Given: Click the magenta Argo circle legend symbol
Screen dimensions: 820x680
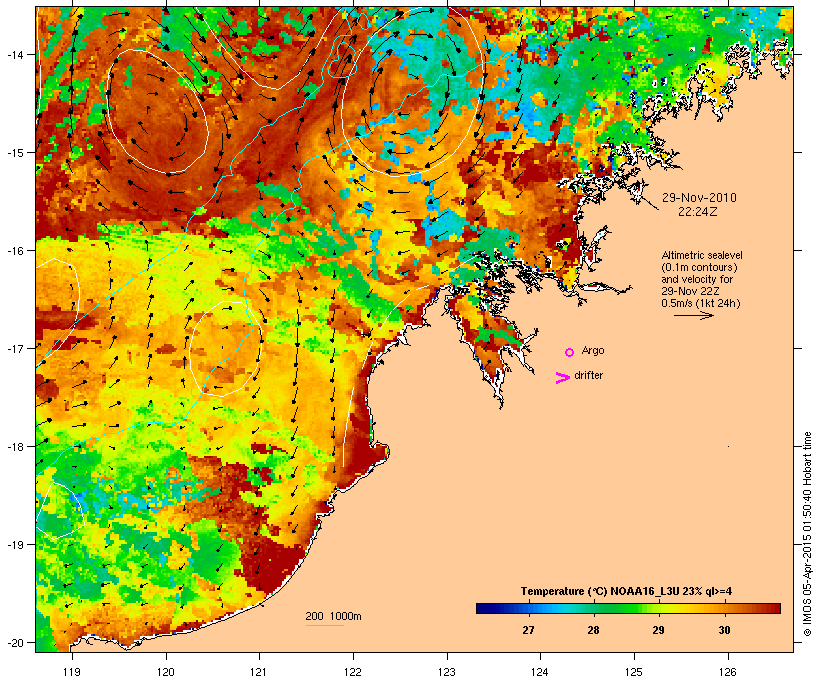Looking at the screenshot, I should coord(570,352).
